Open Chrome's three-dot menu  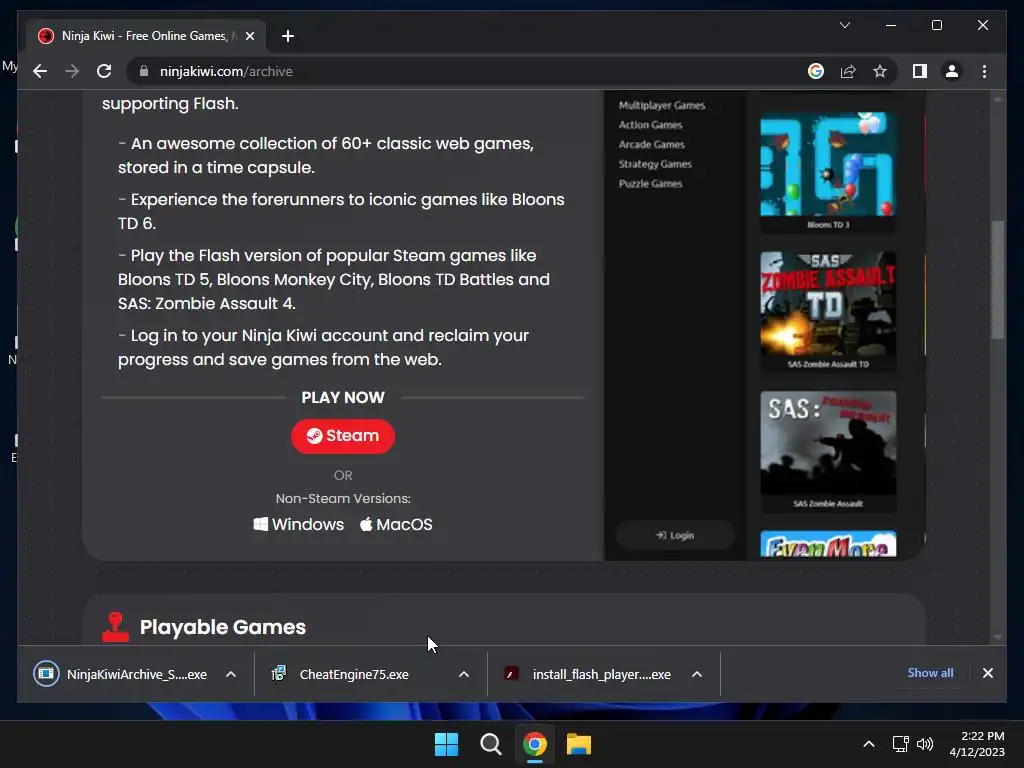984,71
